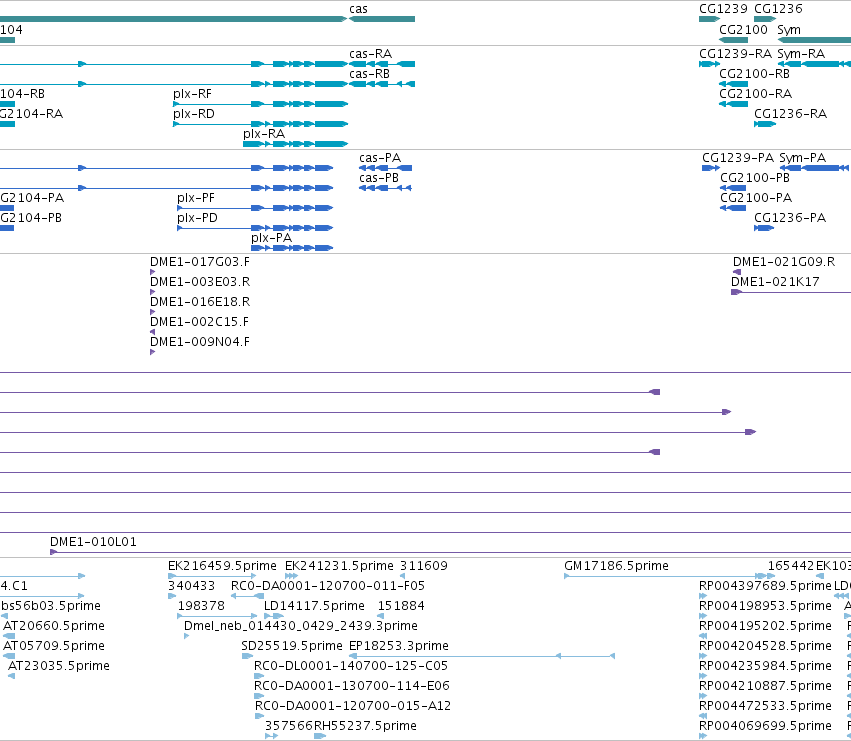Click the CG1236-RA transcript label
The image size is (851, 741).
coord(791,114)
